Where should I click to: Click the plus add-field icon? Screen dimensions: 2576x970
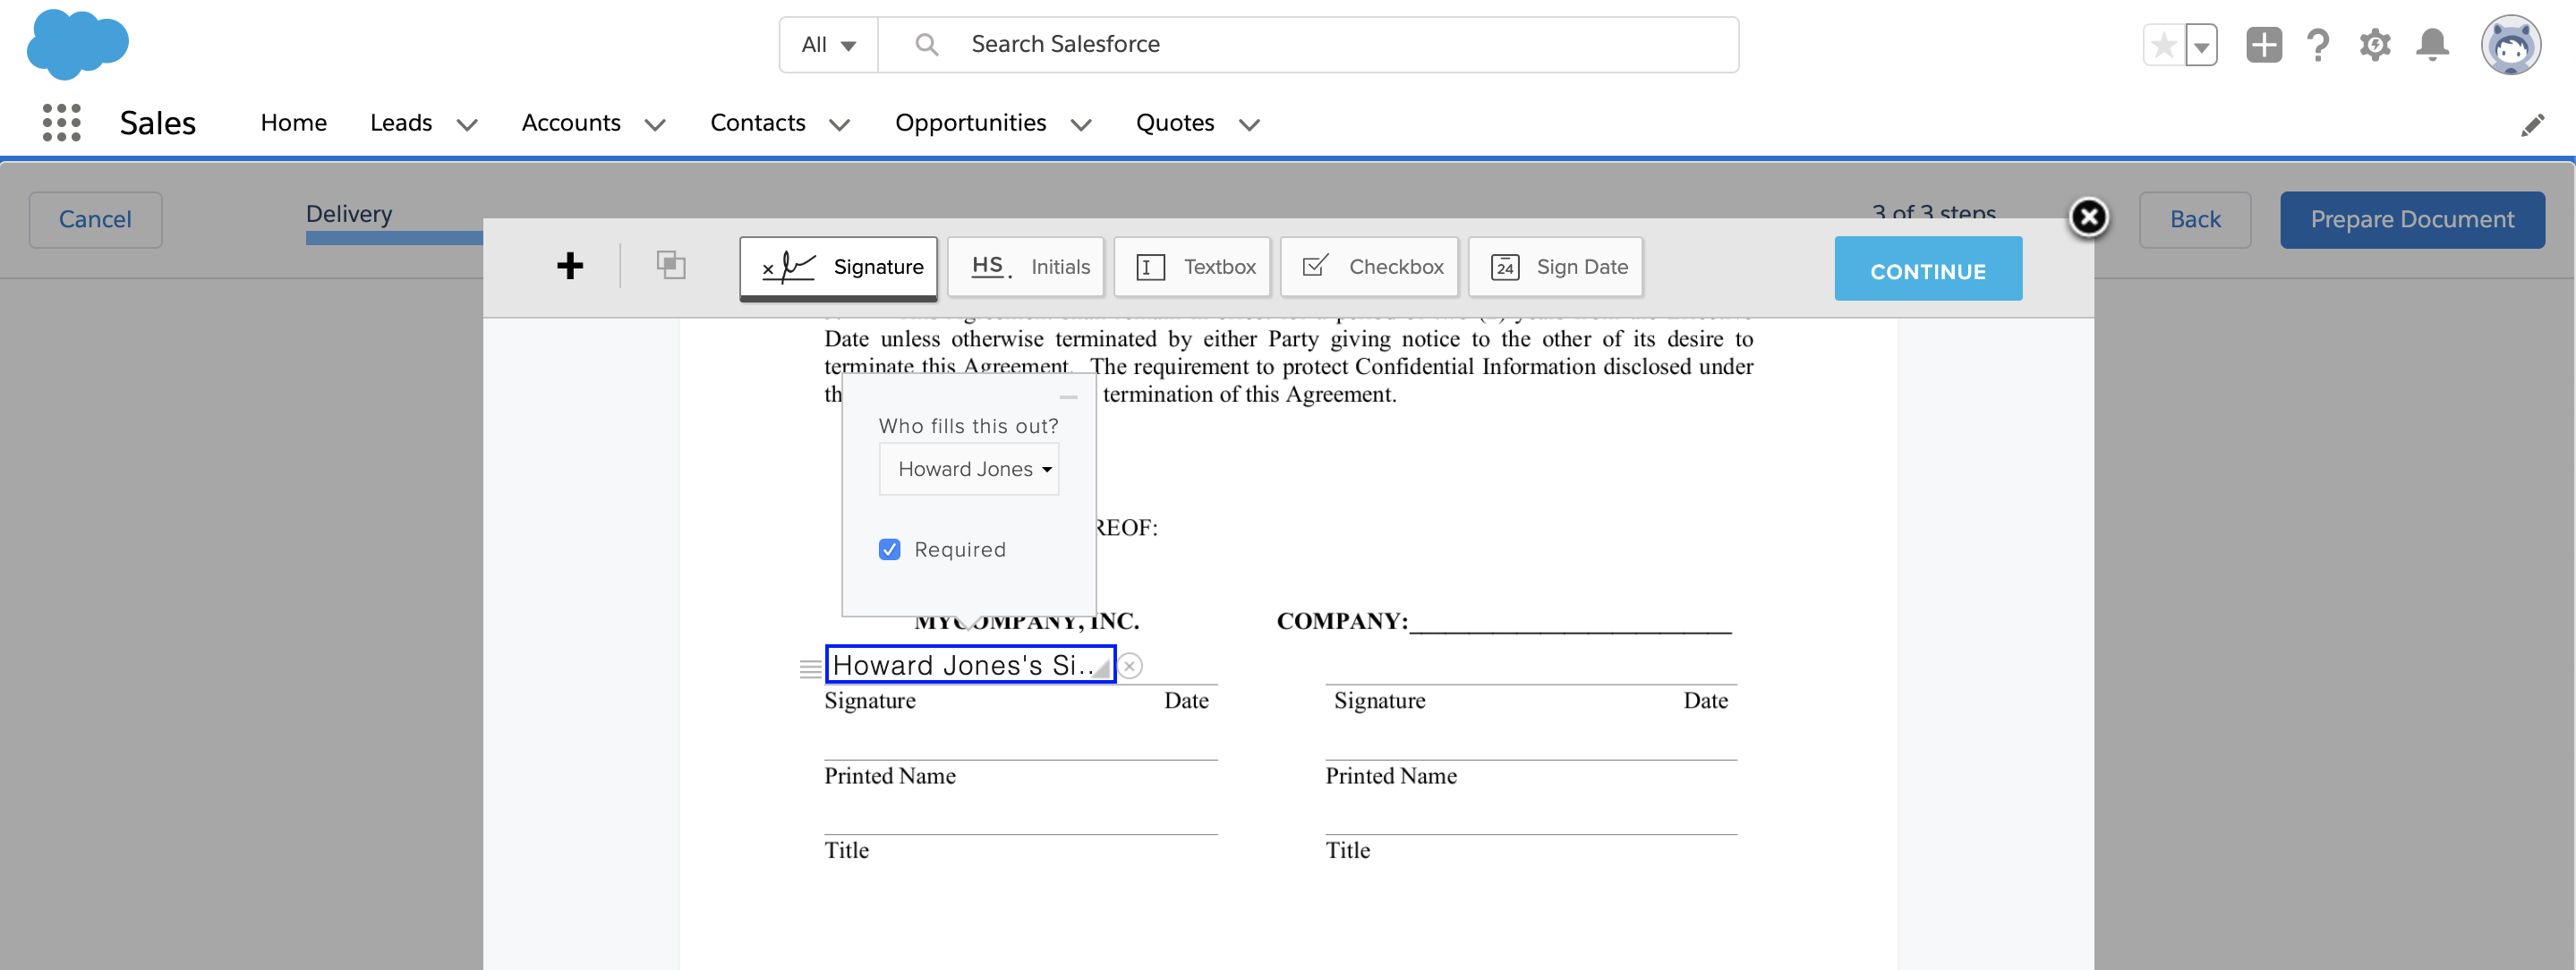click(570, 266)
